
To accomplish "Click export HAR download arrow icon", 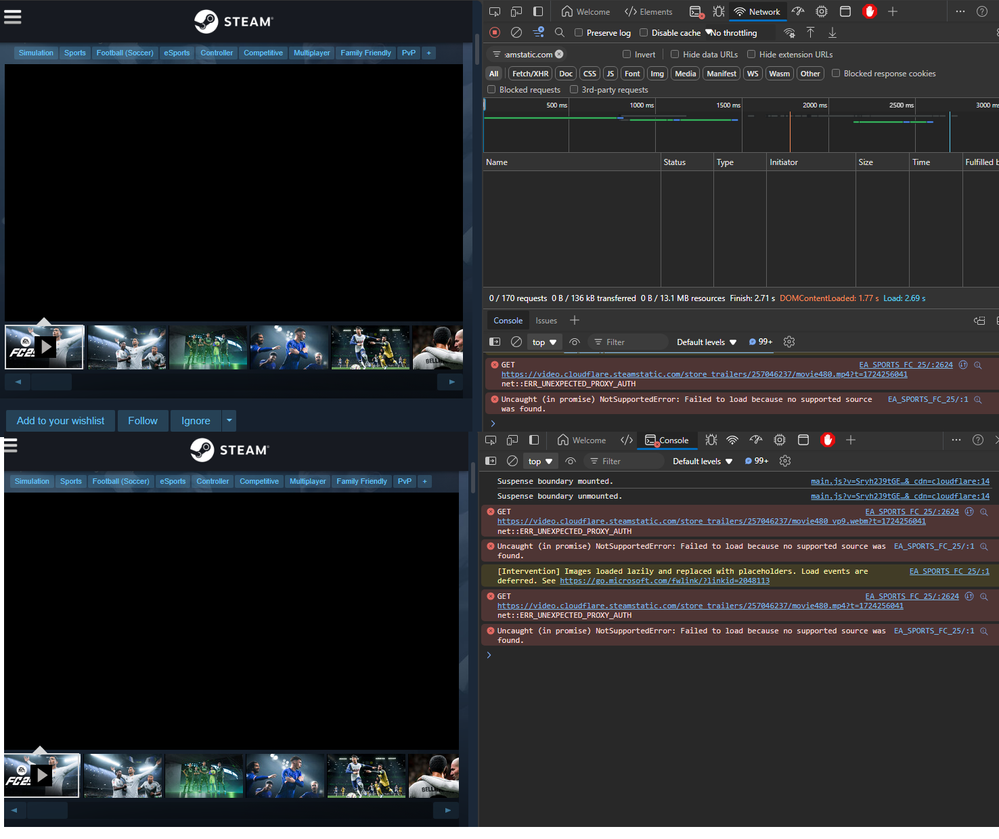I will click(x=832, y=32).
